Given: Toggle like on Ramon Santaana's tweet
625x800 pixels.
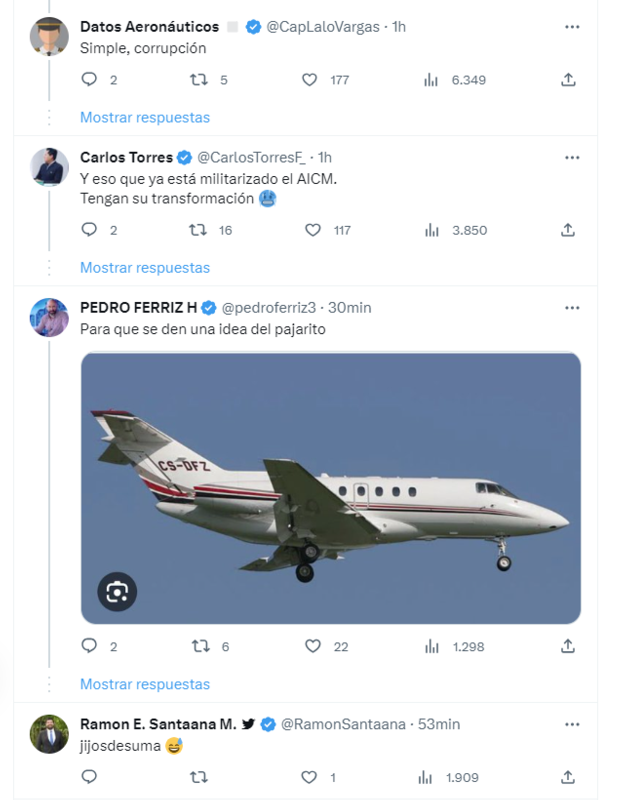Looking at the screenshot, I should point(312,777).
